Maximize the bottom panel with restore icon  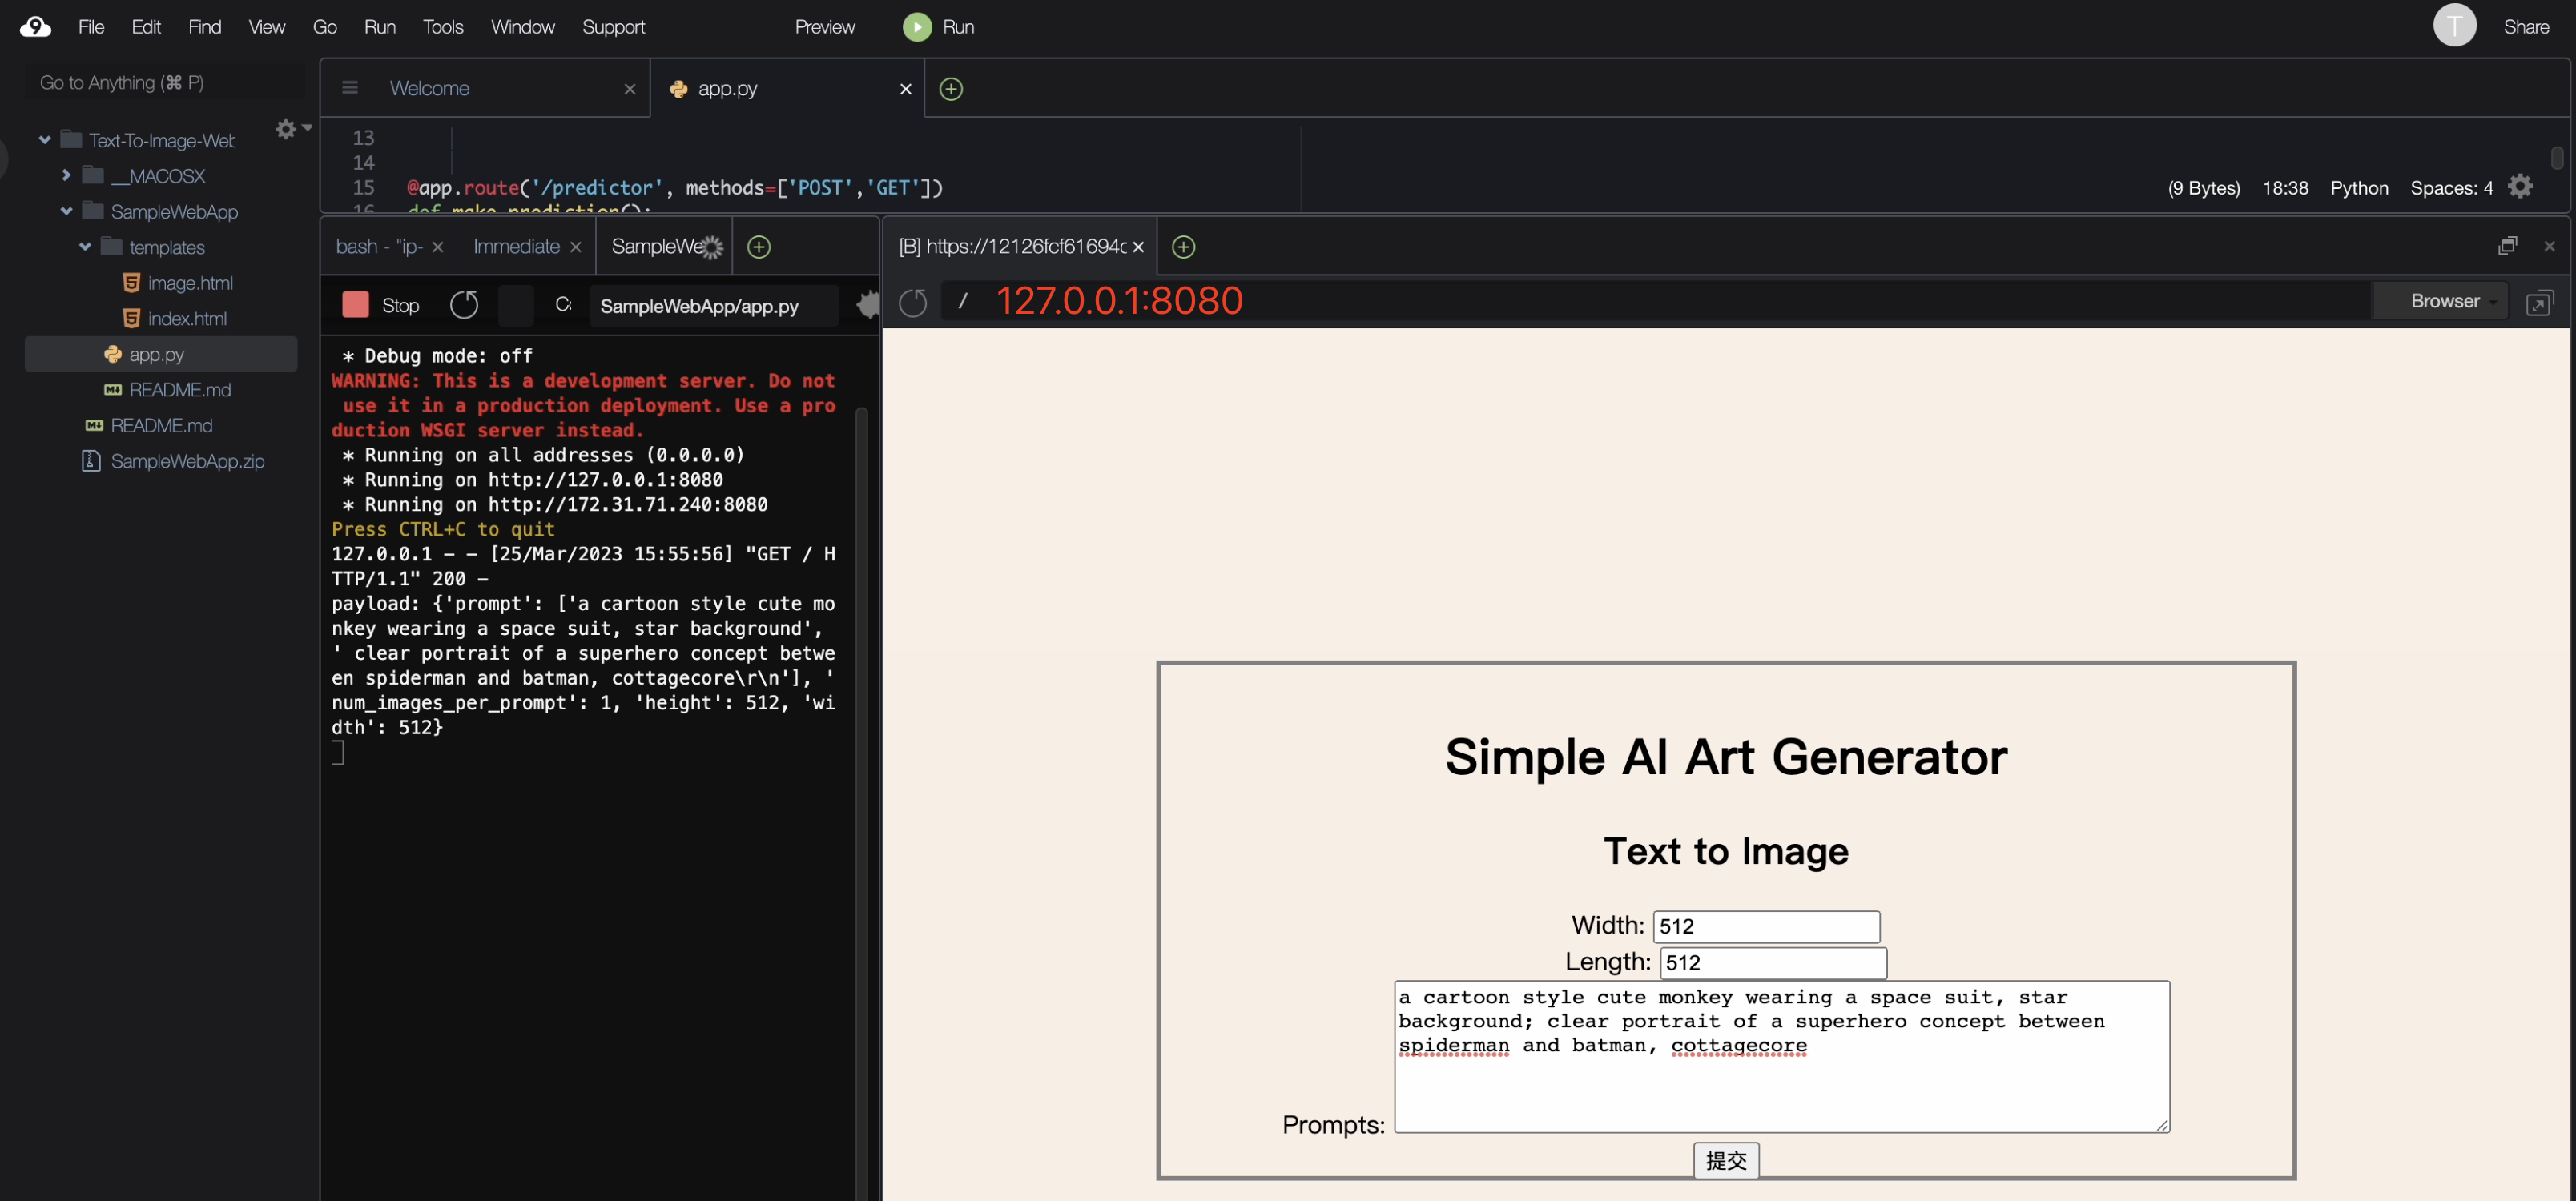(x=2507, y=246)
